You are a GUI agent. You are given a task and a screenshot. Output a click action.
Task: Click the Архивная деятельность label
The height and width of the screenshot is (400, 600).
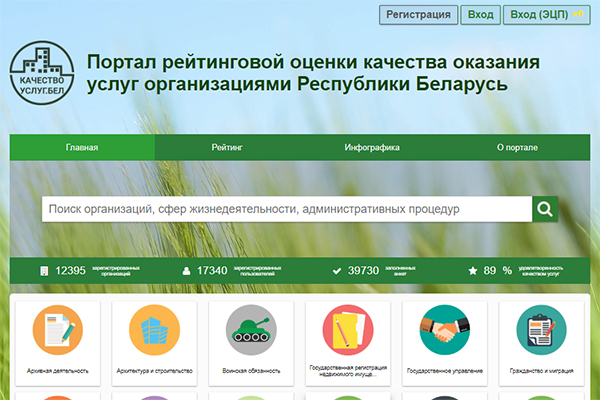click(x=58, y=371)
